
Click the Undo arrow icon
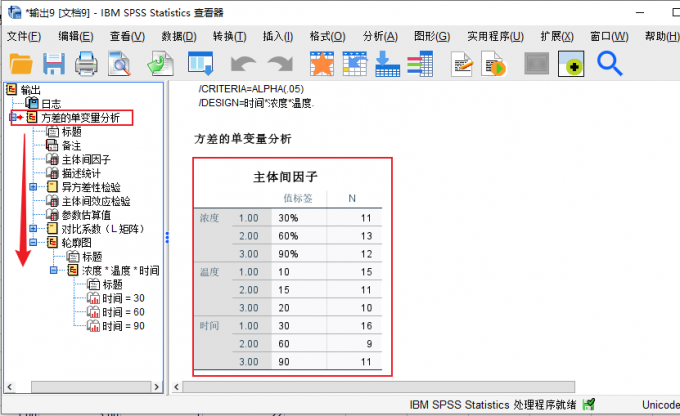point(243,64)
